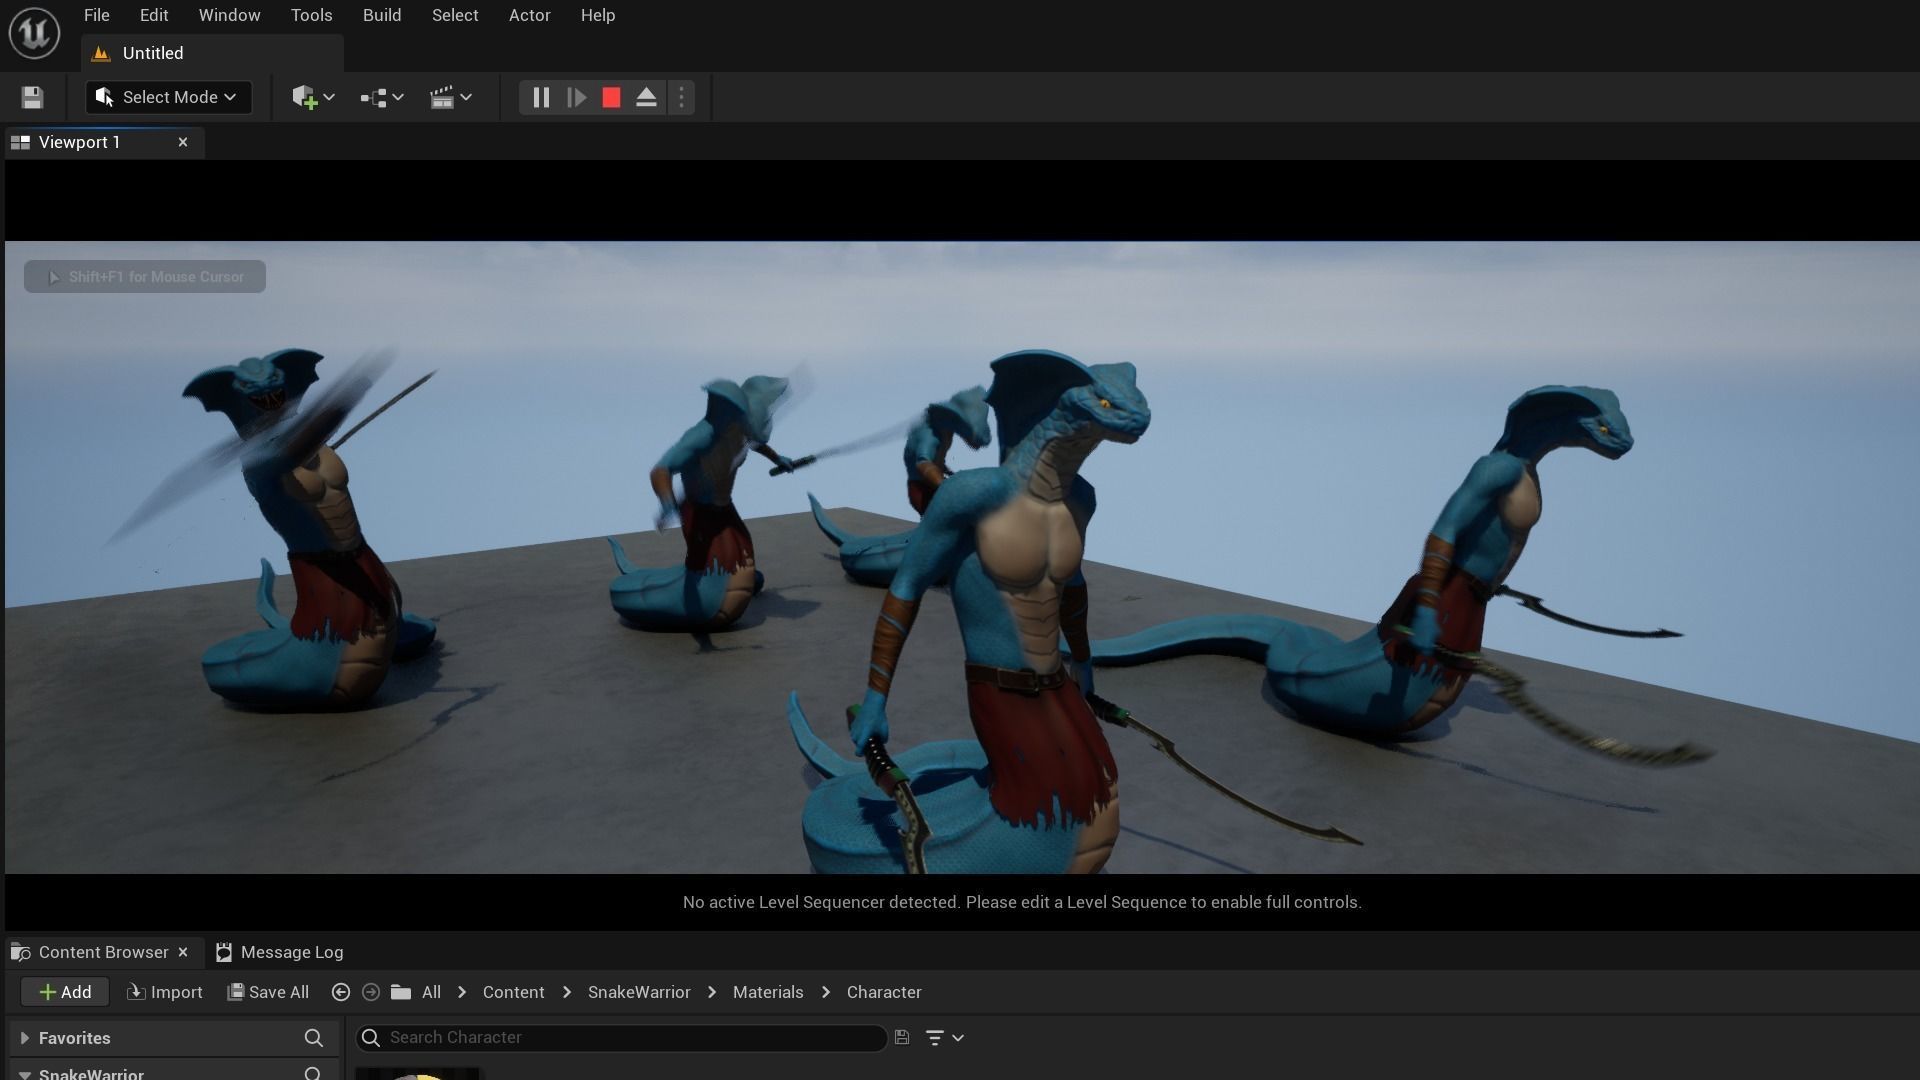The width and height of the screenshot is (1920, 1080).
Task: Expand the Favorites section
Action: coord(25,1038)
